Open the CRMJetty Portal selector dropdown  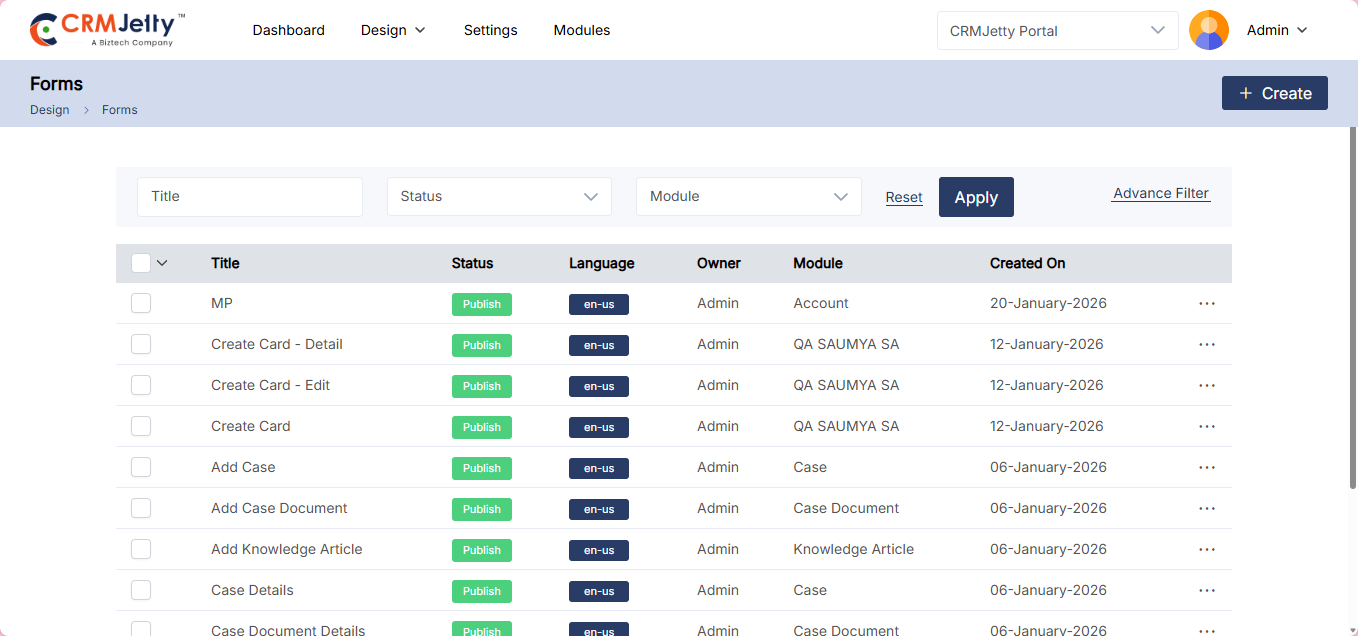[x=1057, y=31]
